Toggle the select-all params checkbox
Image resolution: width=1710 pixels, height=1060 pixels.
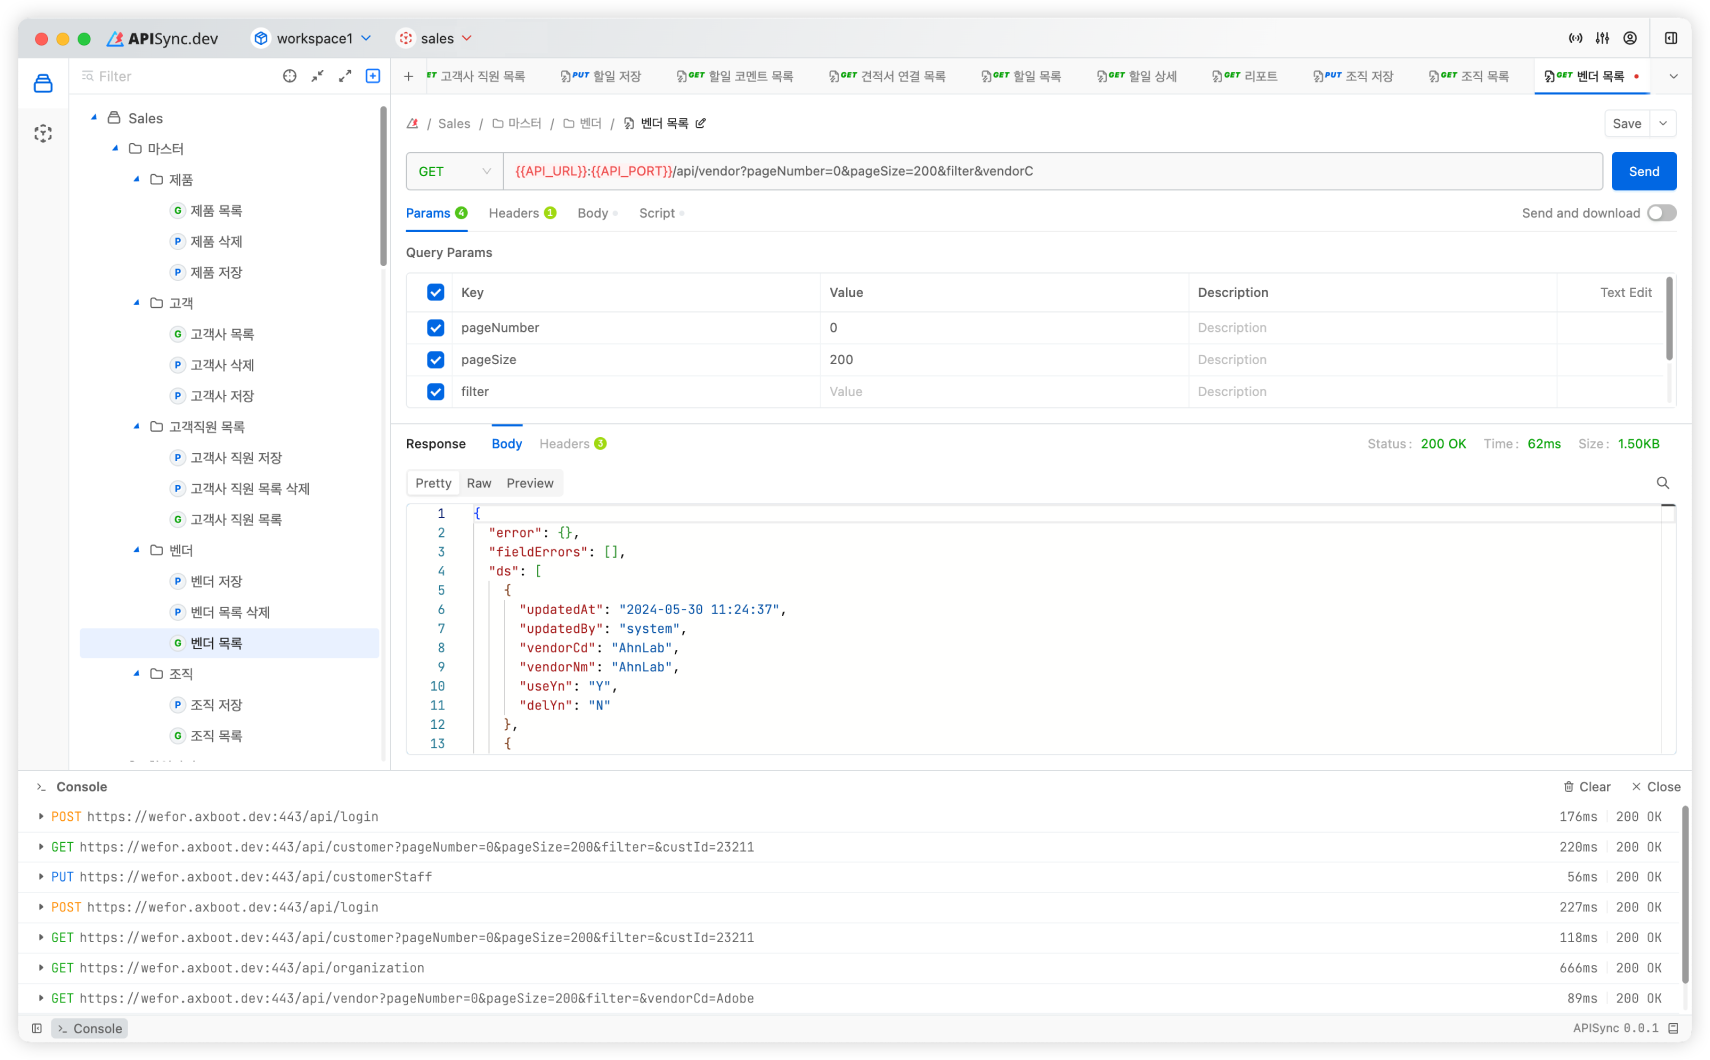tap(436, 292)
